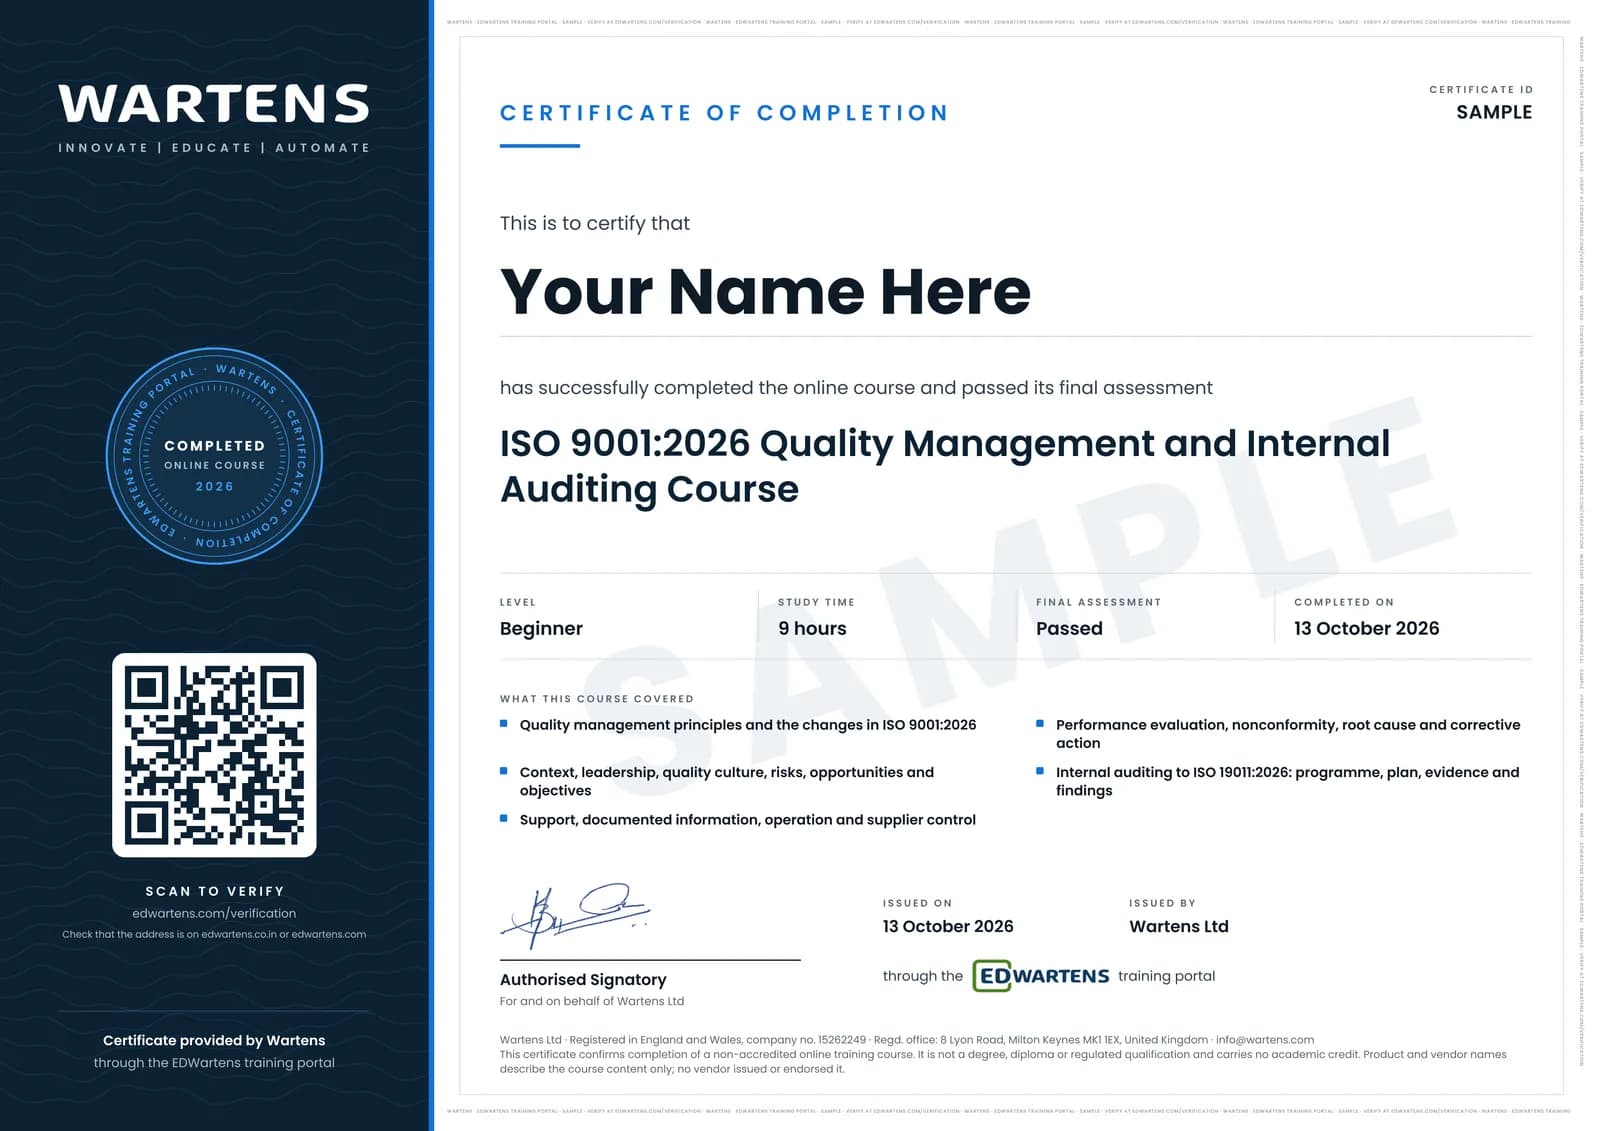
Task: Click the 'Certificate provided by Wartens' text
Action: coord(214,1040)
